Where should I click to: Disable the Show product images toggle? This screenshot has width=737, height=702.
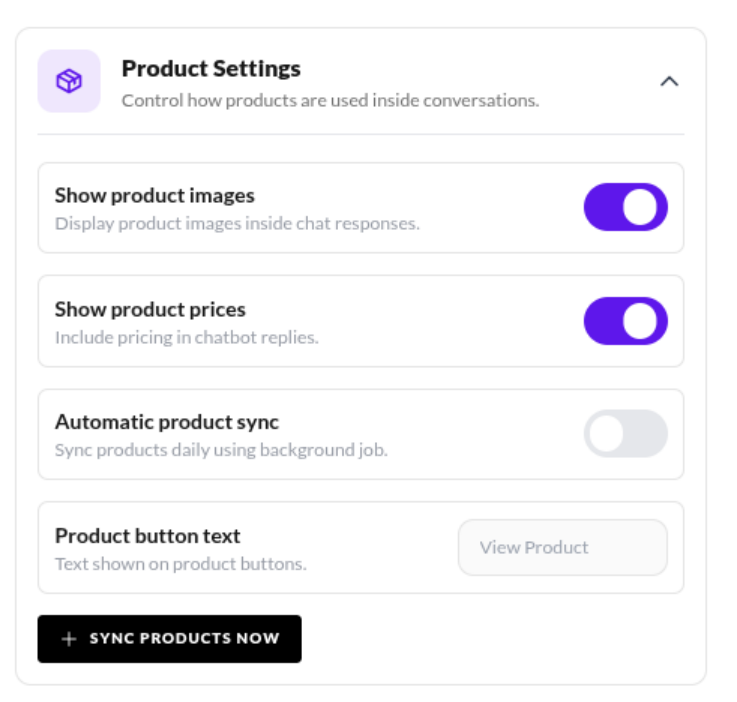pyautogui.click(x=625, y=207)
